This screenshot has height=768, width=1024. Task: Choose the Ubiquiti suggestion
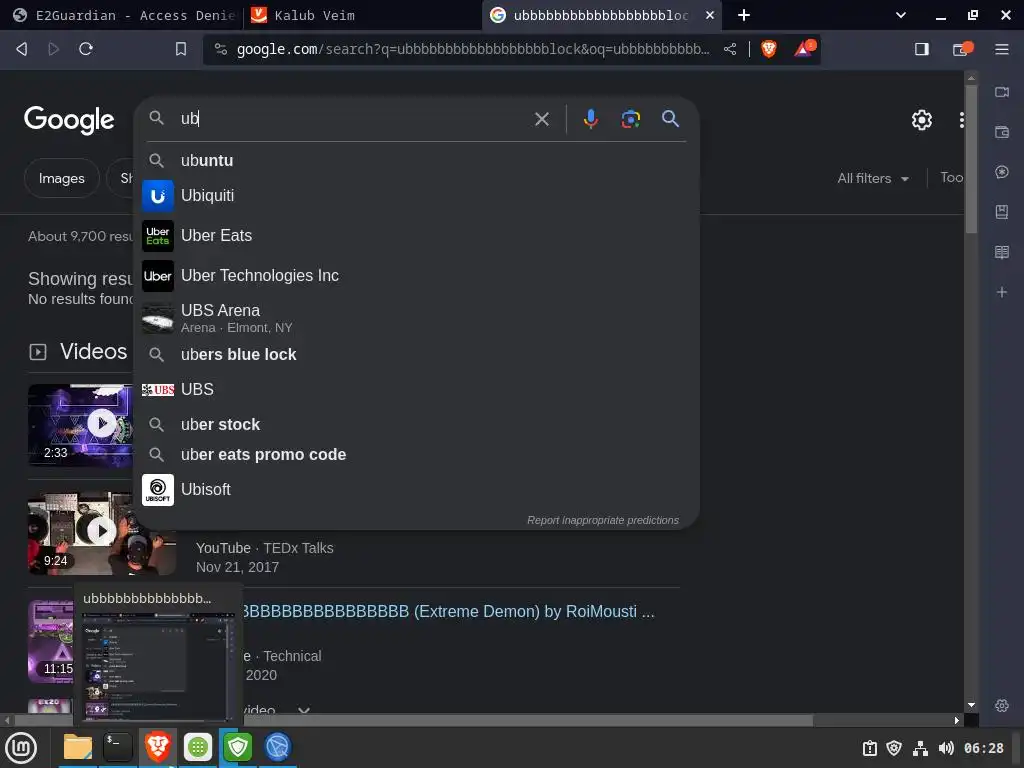pyautogui.click(x=416, y=195)
